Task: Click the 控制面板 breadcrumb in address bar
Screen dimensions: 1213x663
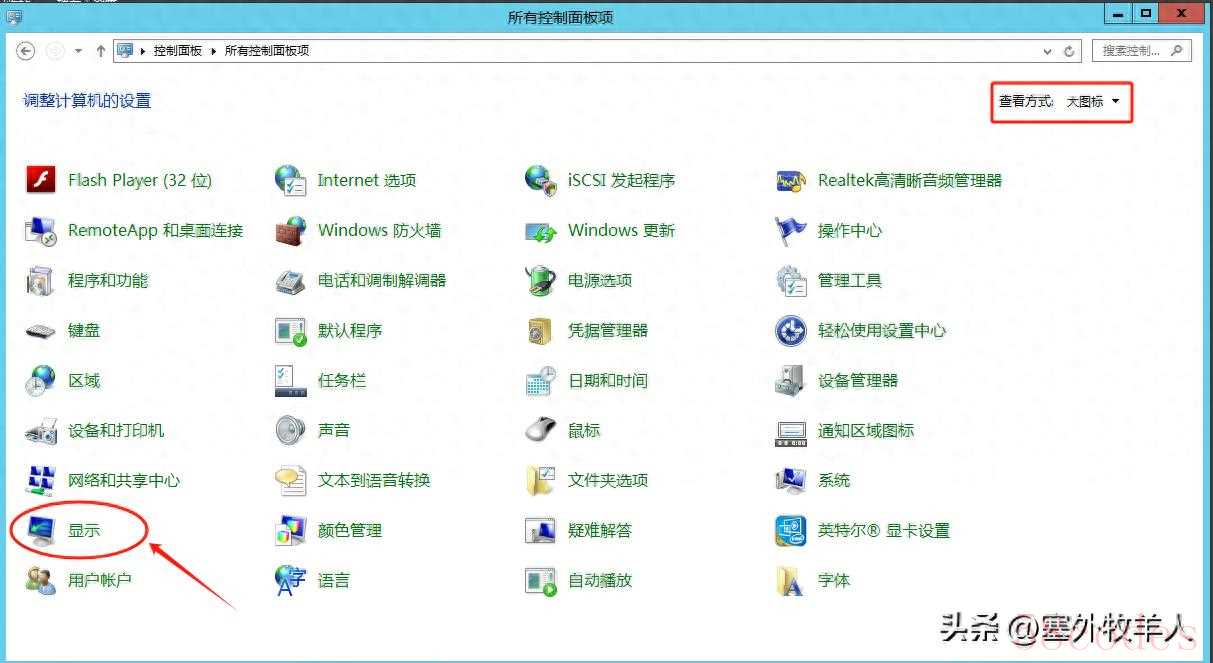Action: tap(177, 51)
